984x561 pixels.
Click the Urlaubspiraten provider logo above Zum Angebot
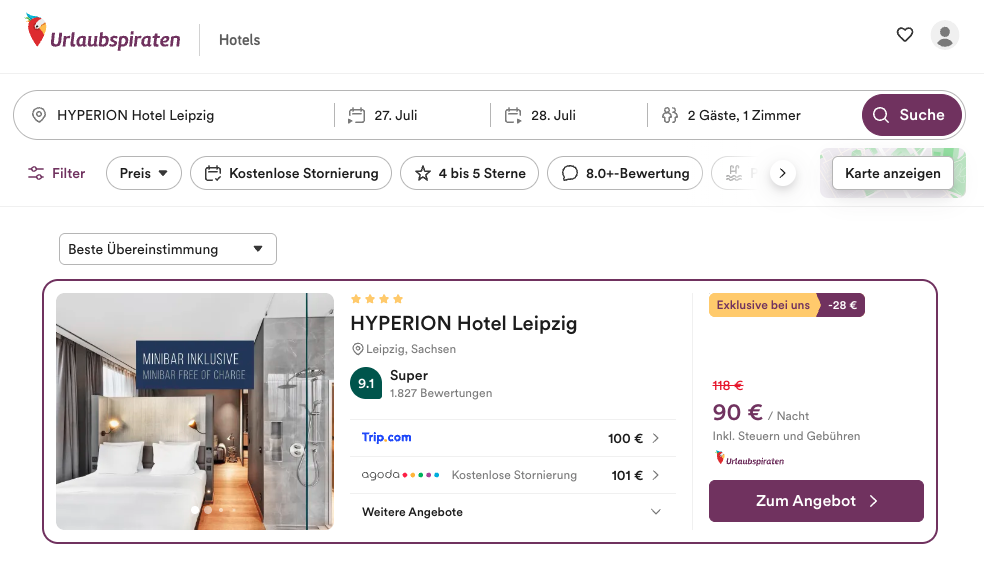pyautogui.click(x=749, y=459)
